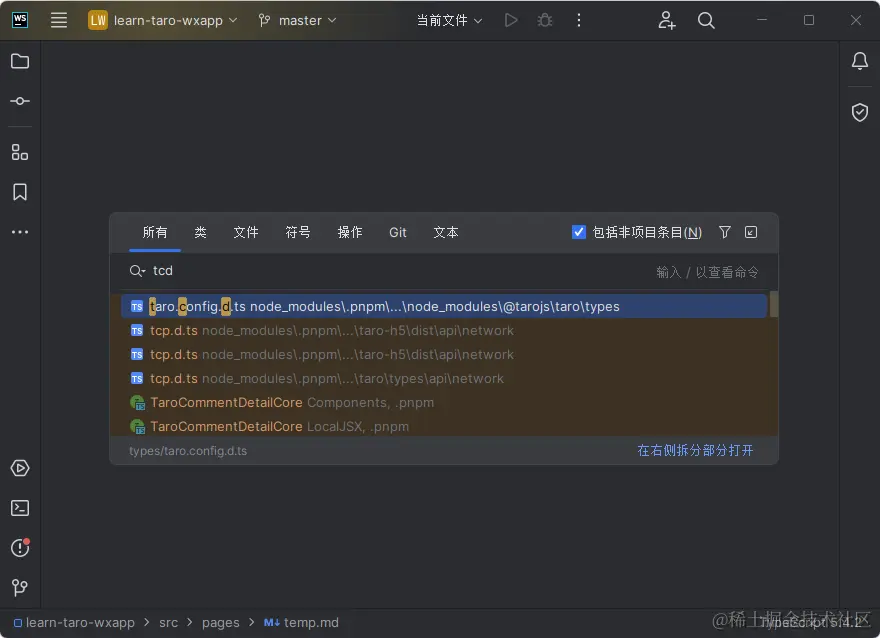Disable the 包括非项目条目 checkbox

(x=579, y=231)
